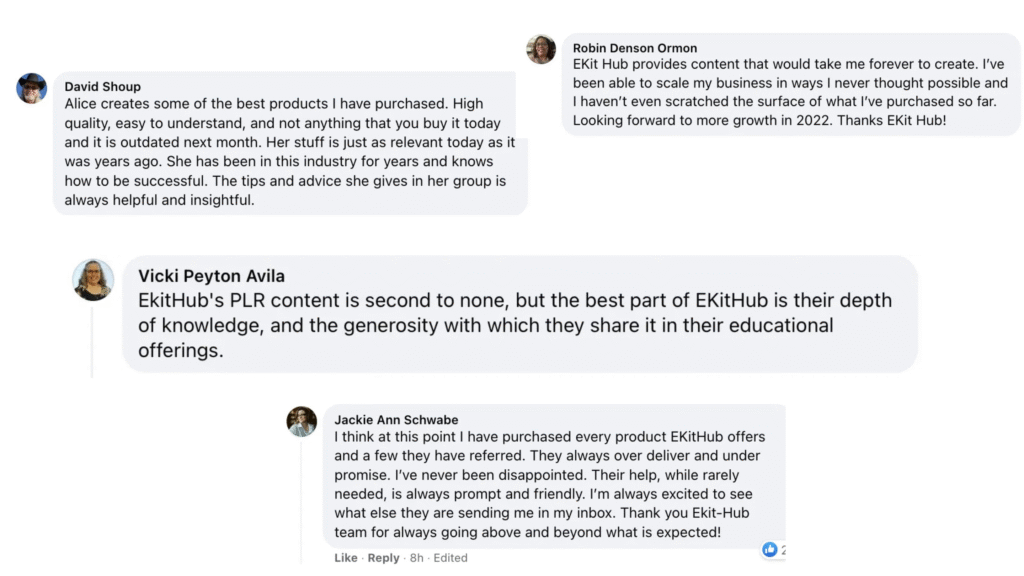Like Jackie Ann Schwabe's comment

(x=346, y=558)
